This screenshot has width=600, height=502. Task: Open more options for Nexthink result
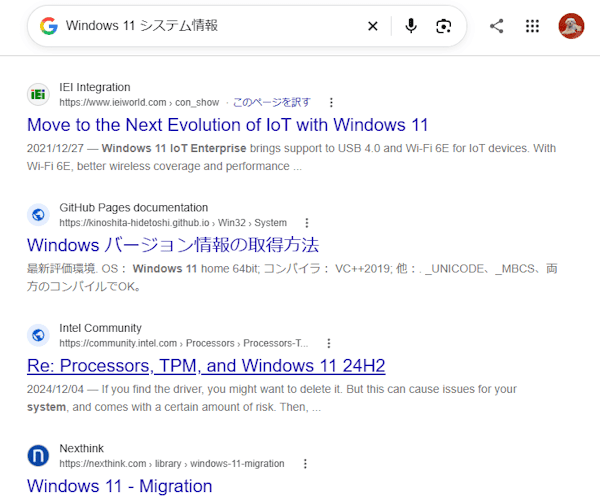305,464
